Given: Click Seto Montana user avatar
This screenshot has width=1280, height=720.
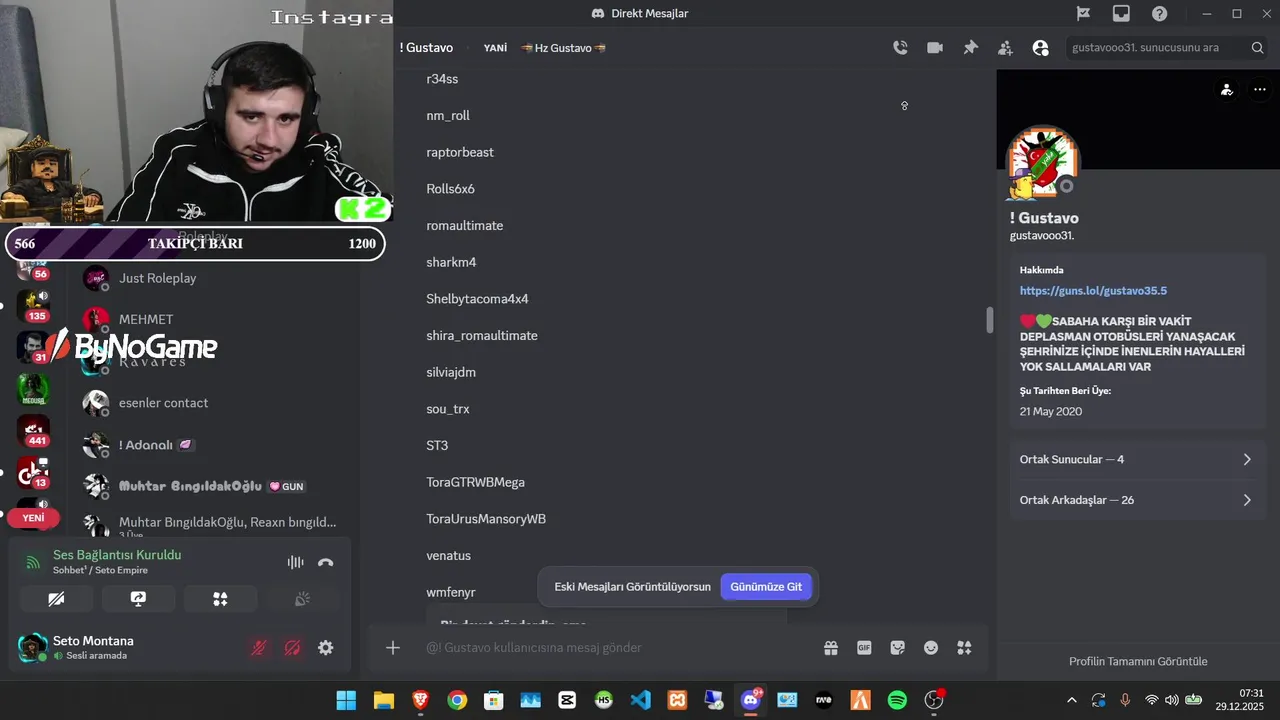Looking at the screenshot, I should (33, 648).
